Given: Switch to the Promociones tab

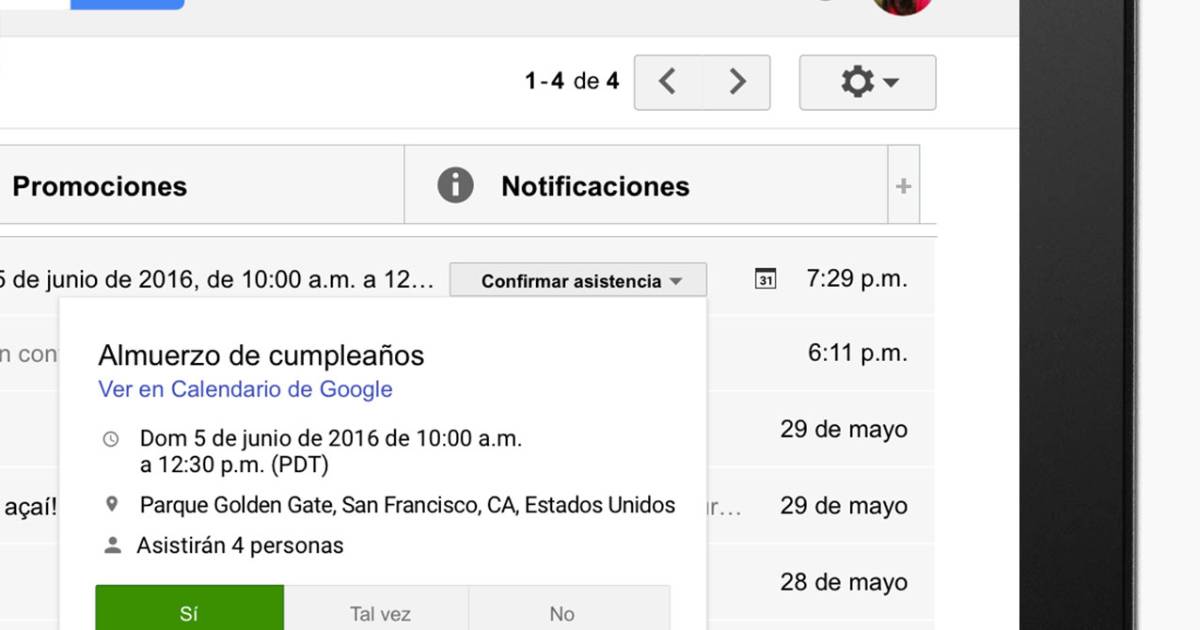Looking at the screenshot, I should coord(100,186).
